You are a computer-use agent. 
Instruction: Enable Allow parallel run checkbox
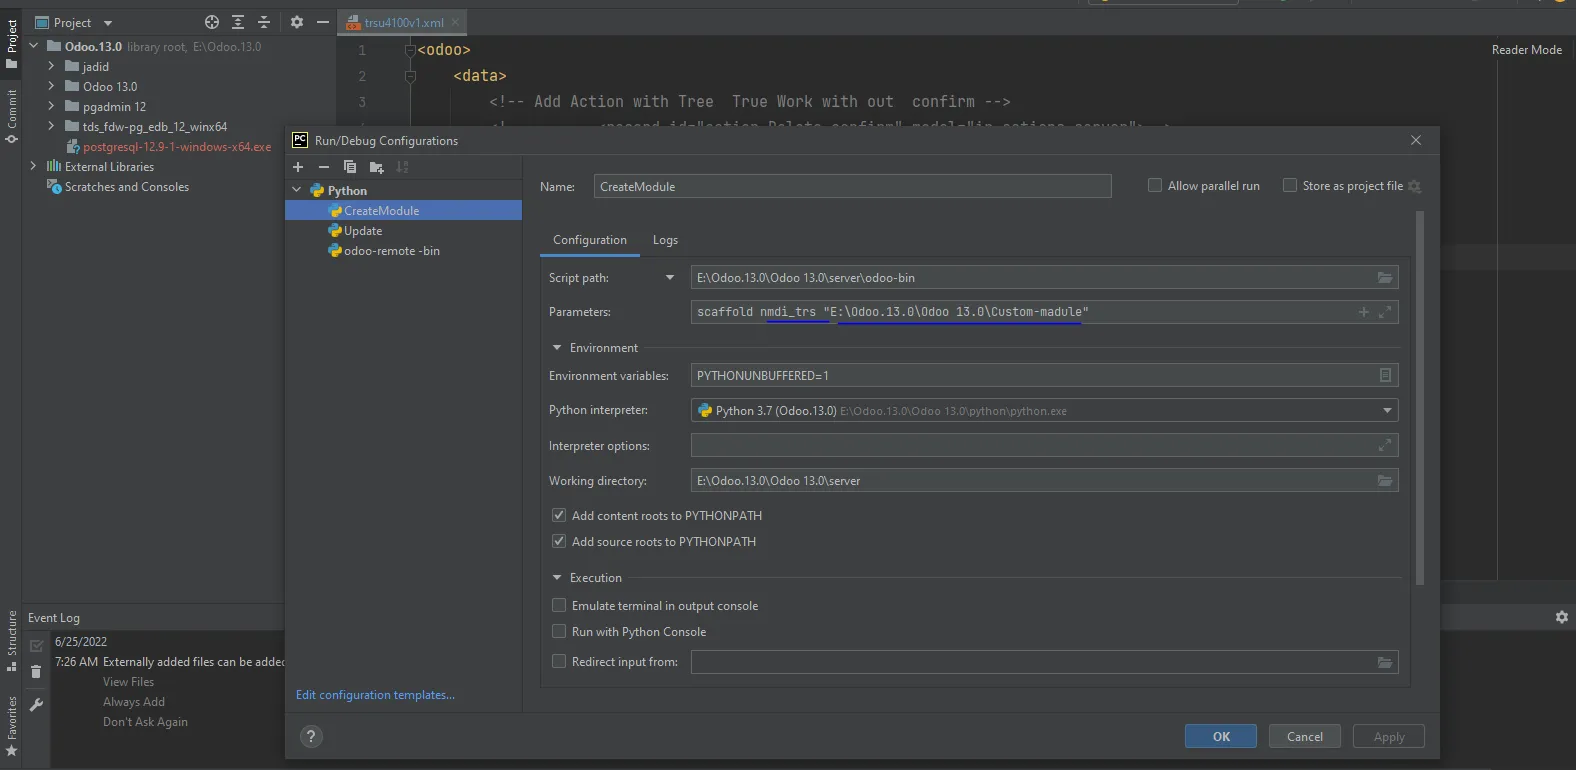tap(1155, 186)
